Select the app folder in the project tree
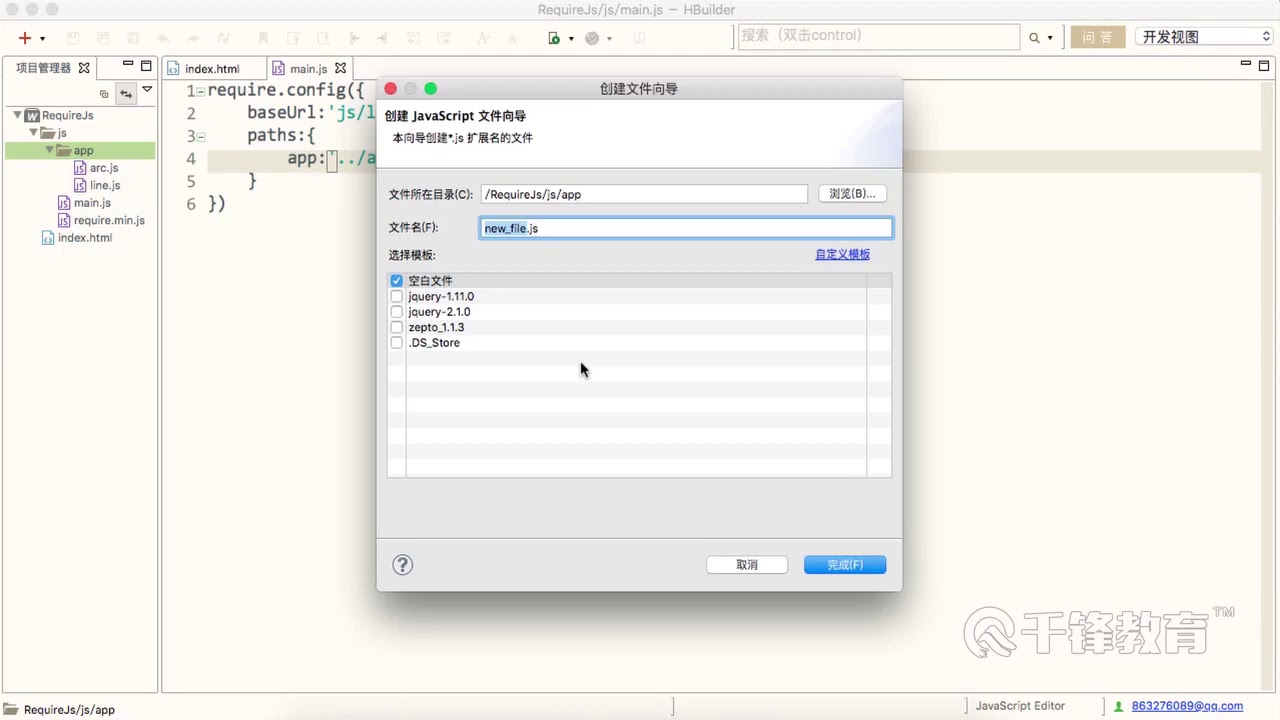The width and height of the screenshot is (1280, 720). [x=83, y=151]
